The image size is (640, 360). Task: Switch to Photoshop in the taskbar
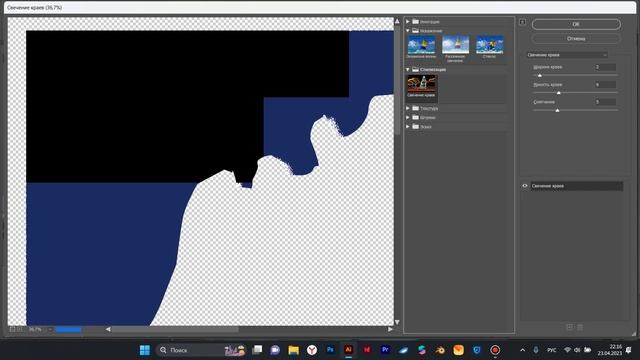coord(330,350)
